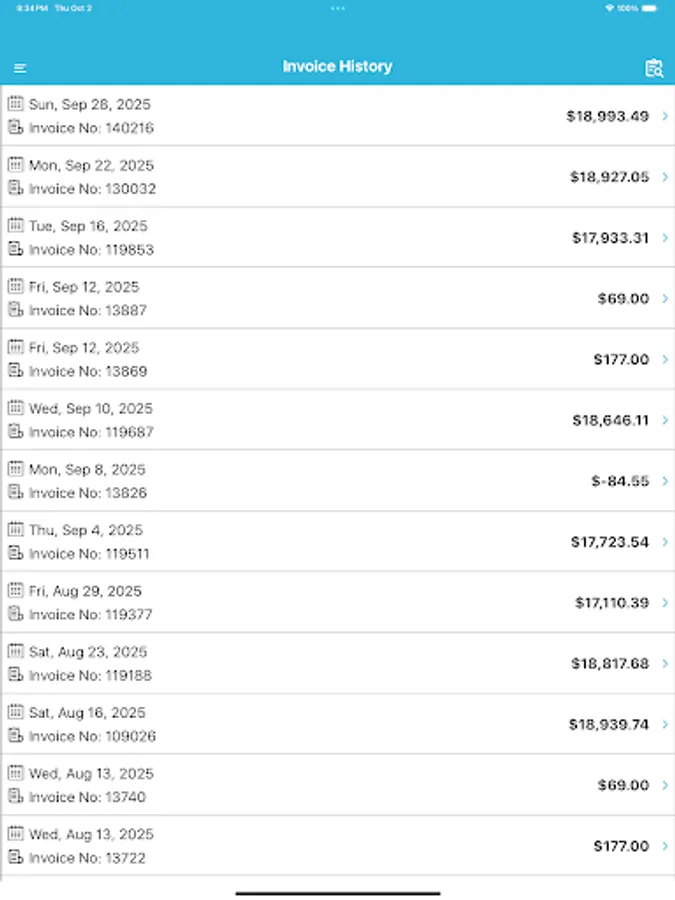
Task: Click the calendar icon on the Sep 28 row
Action: (15, 104)
